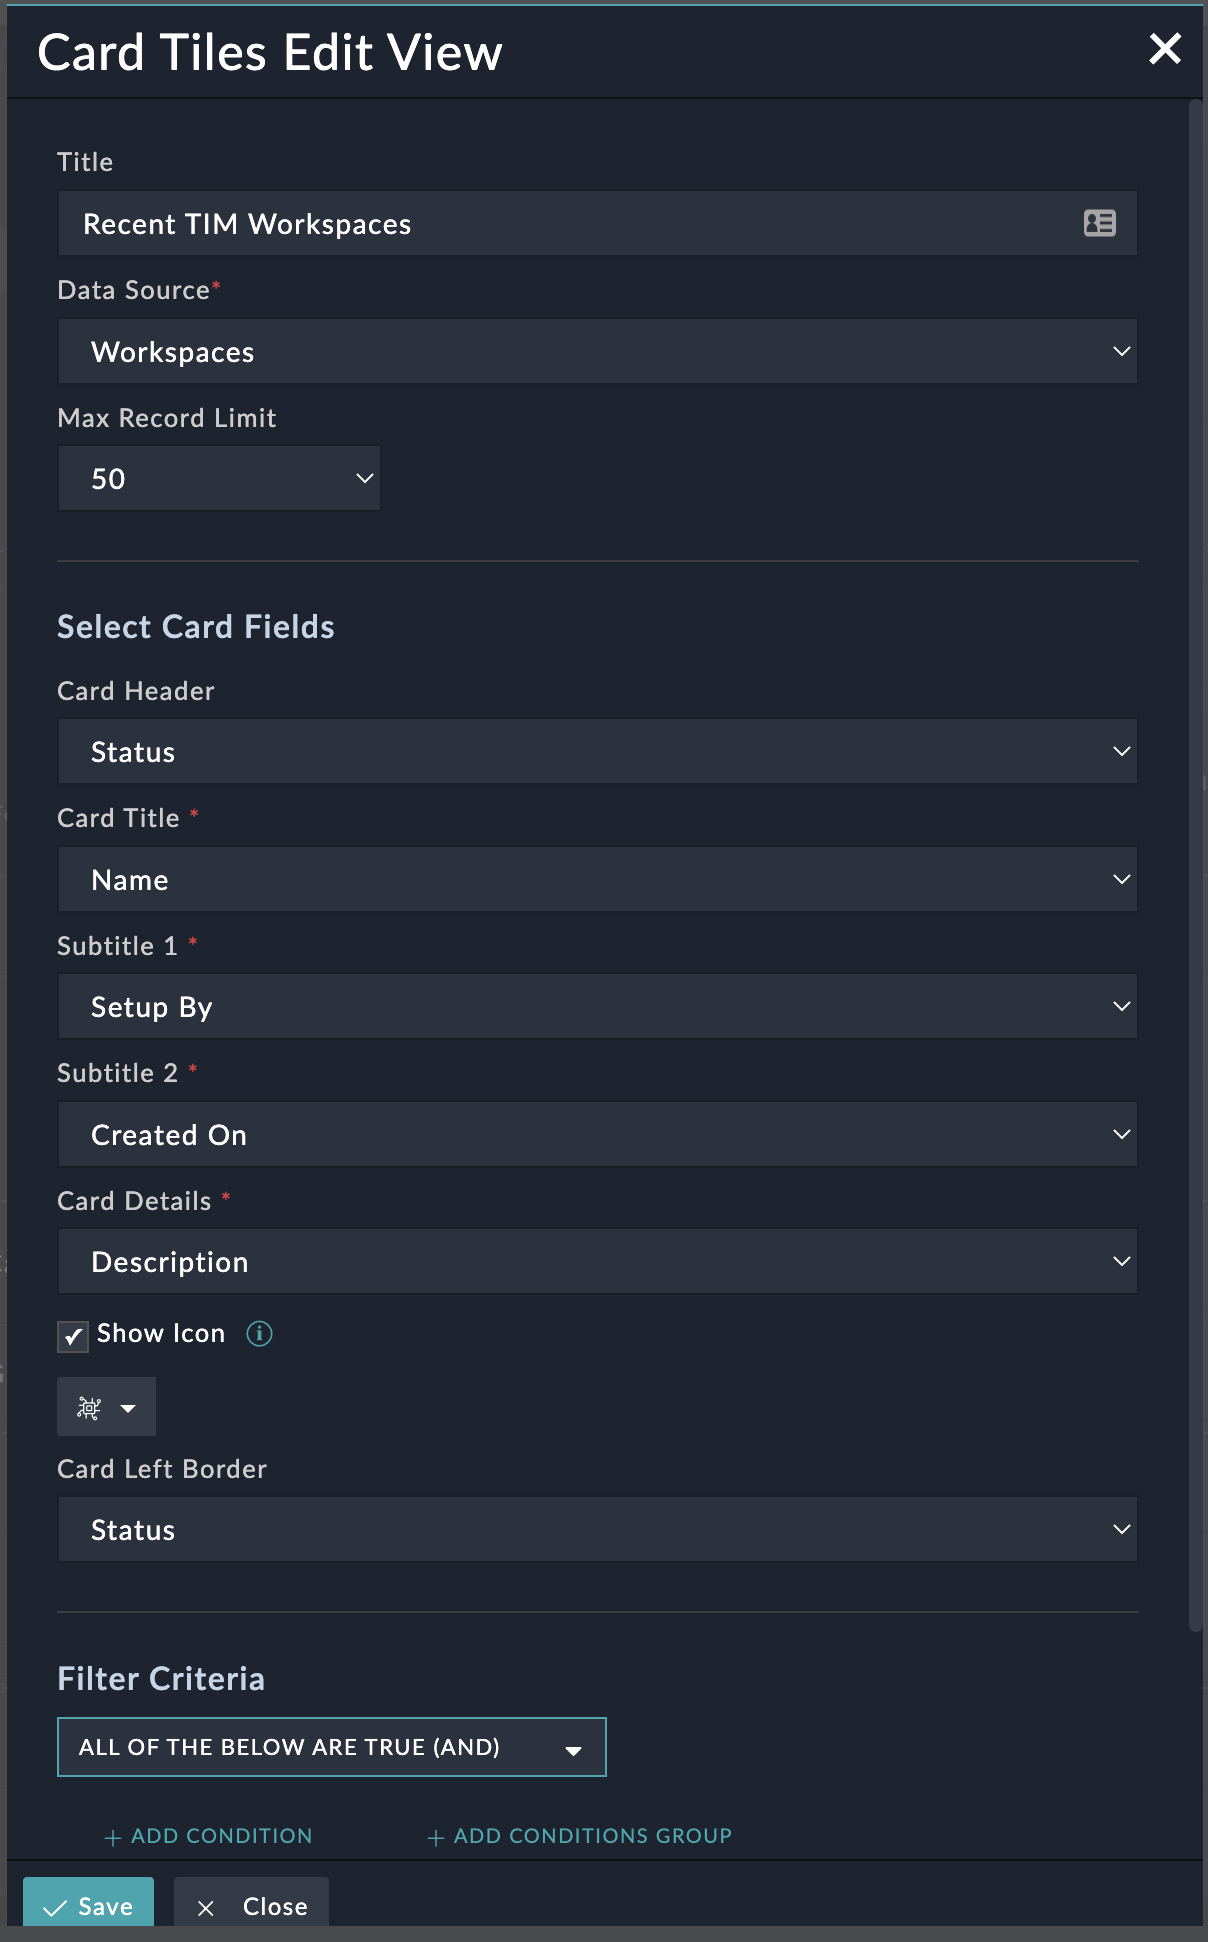Open the Card Details dropdown
1208x1942 pixels.
(597, 1262)
